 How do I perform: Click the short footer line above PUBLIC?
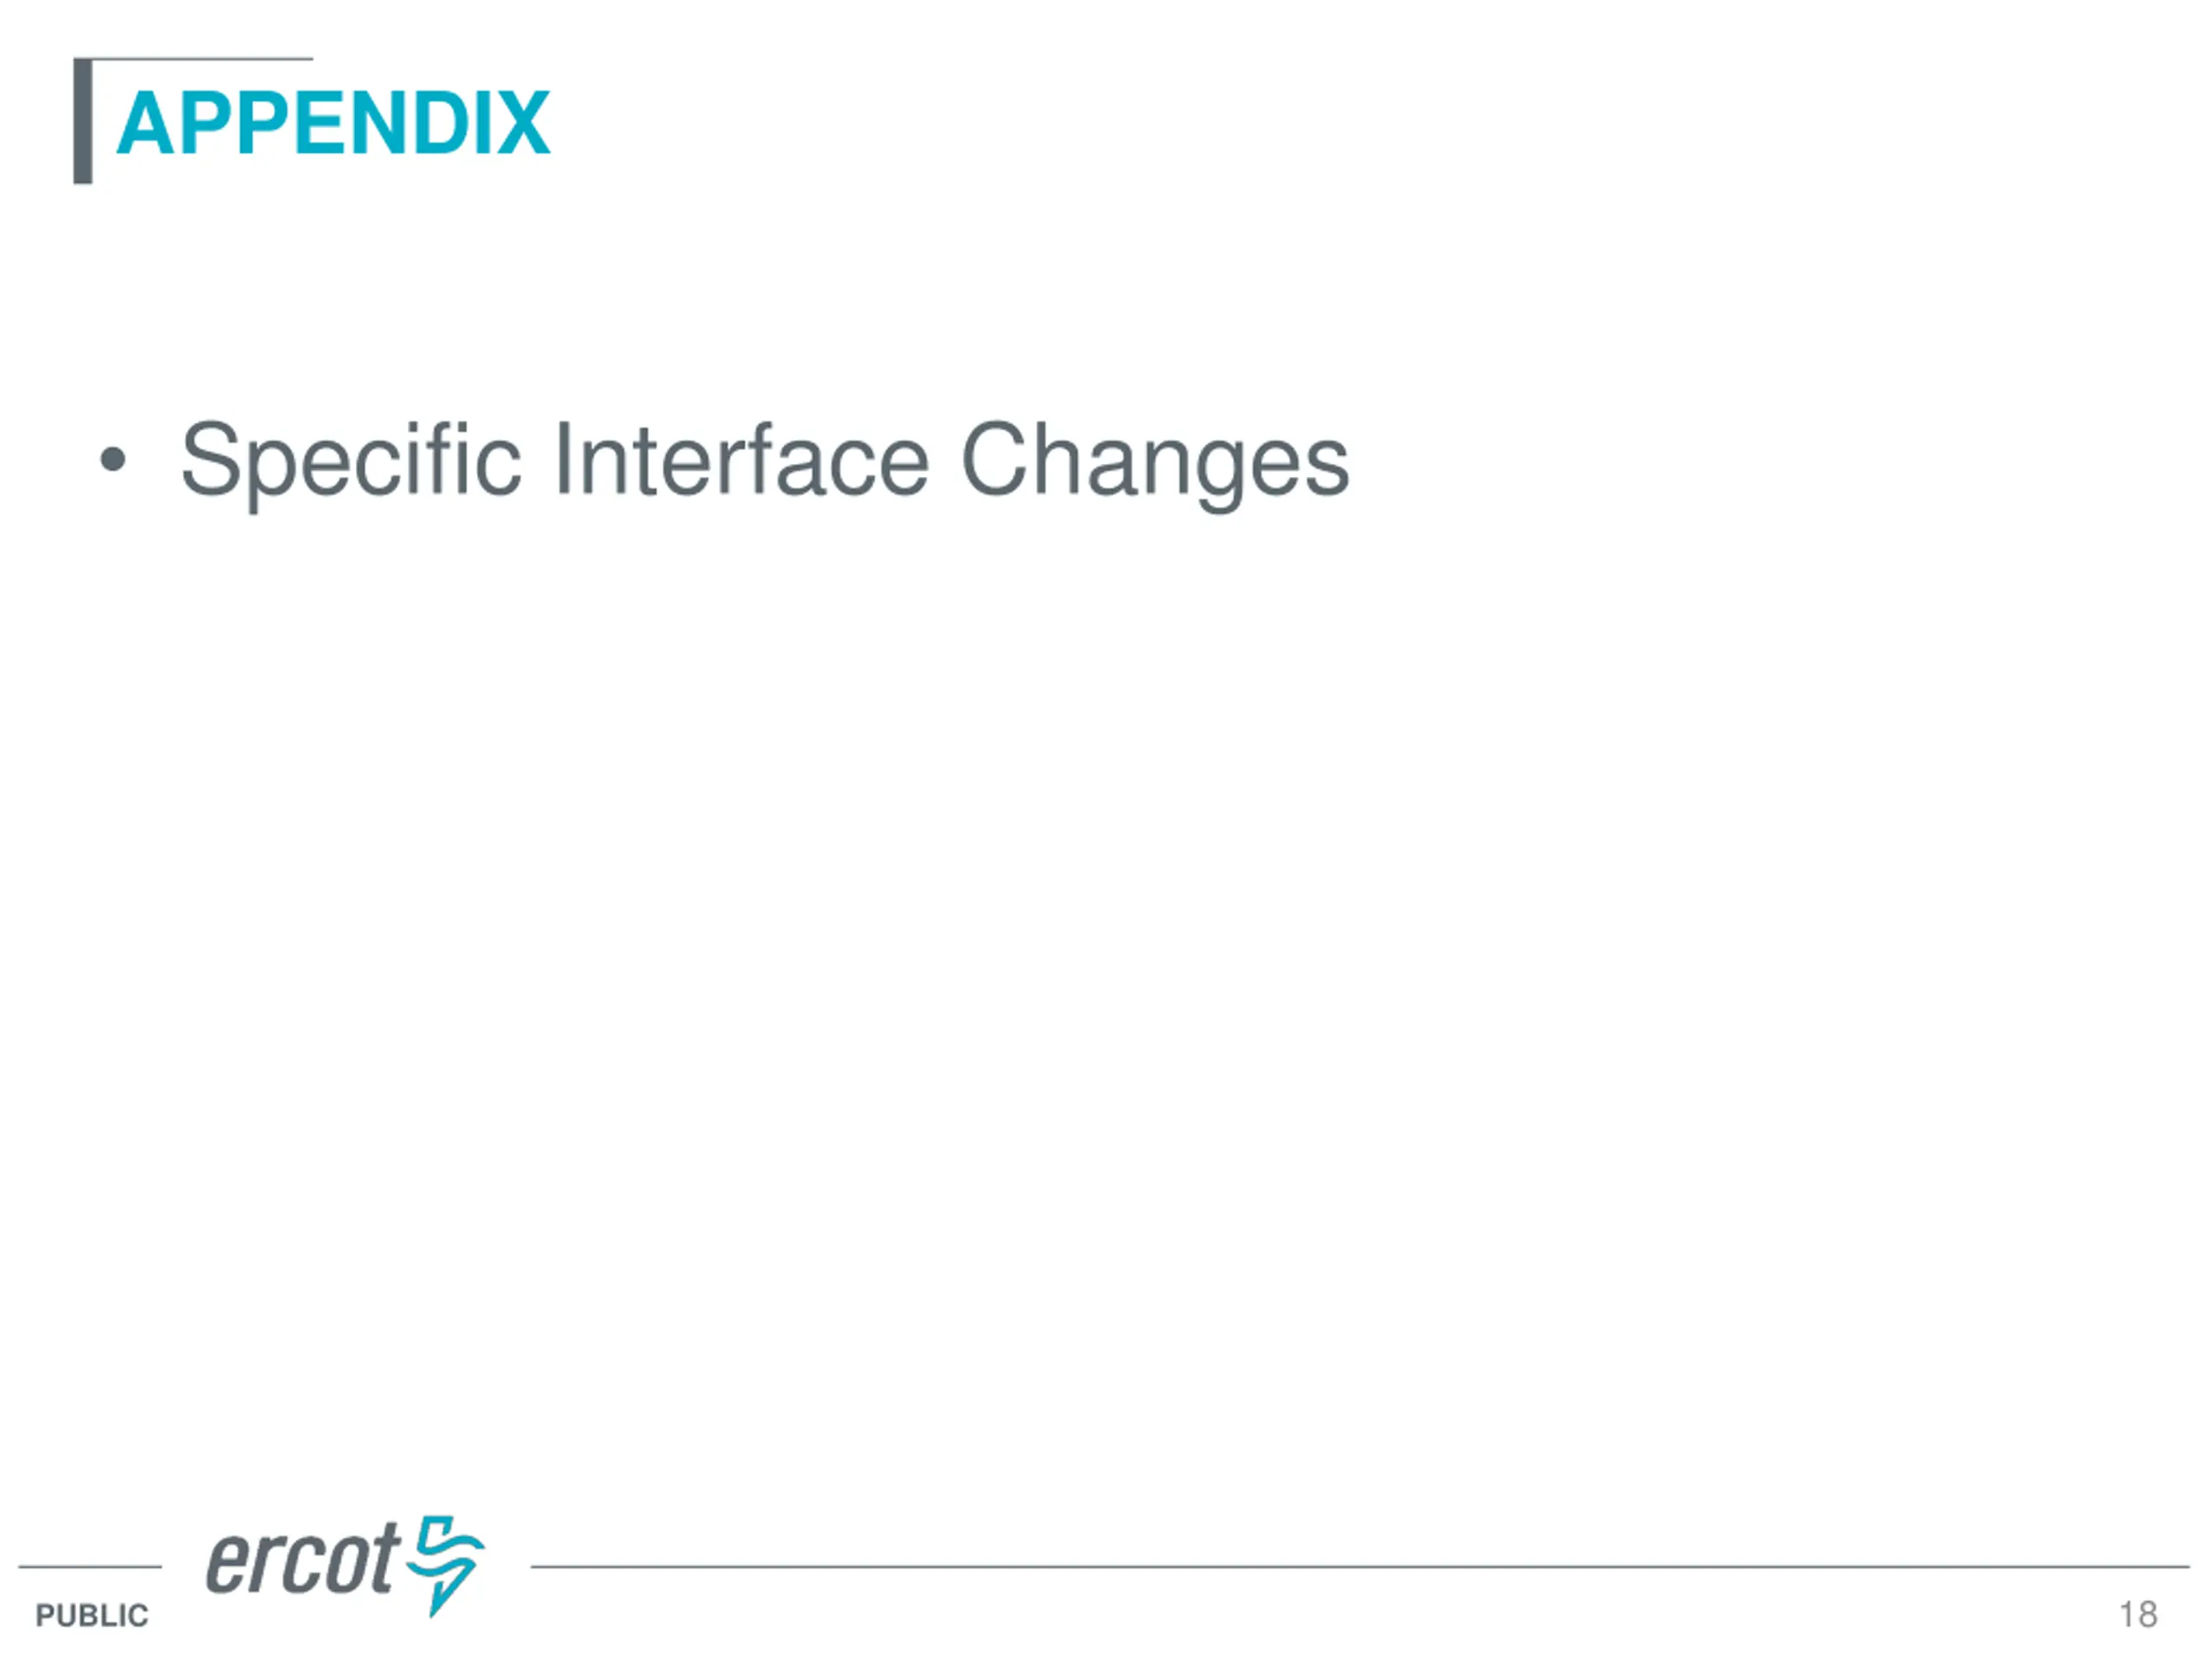click(x=90, y=1567)
